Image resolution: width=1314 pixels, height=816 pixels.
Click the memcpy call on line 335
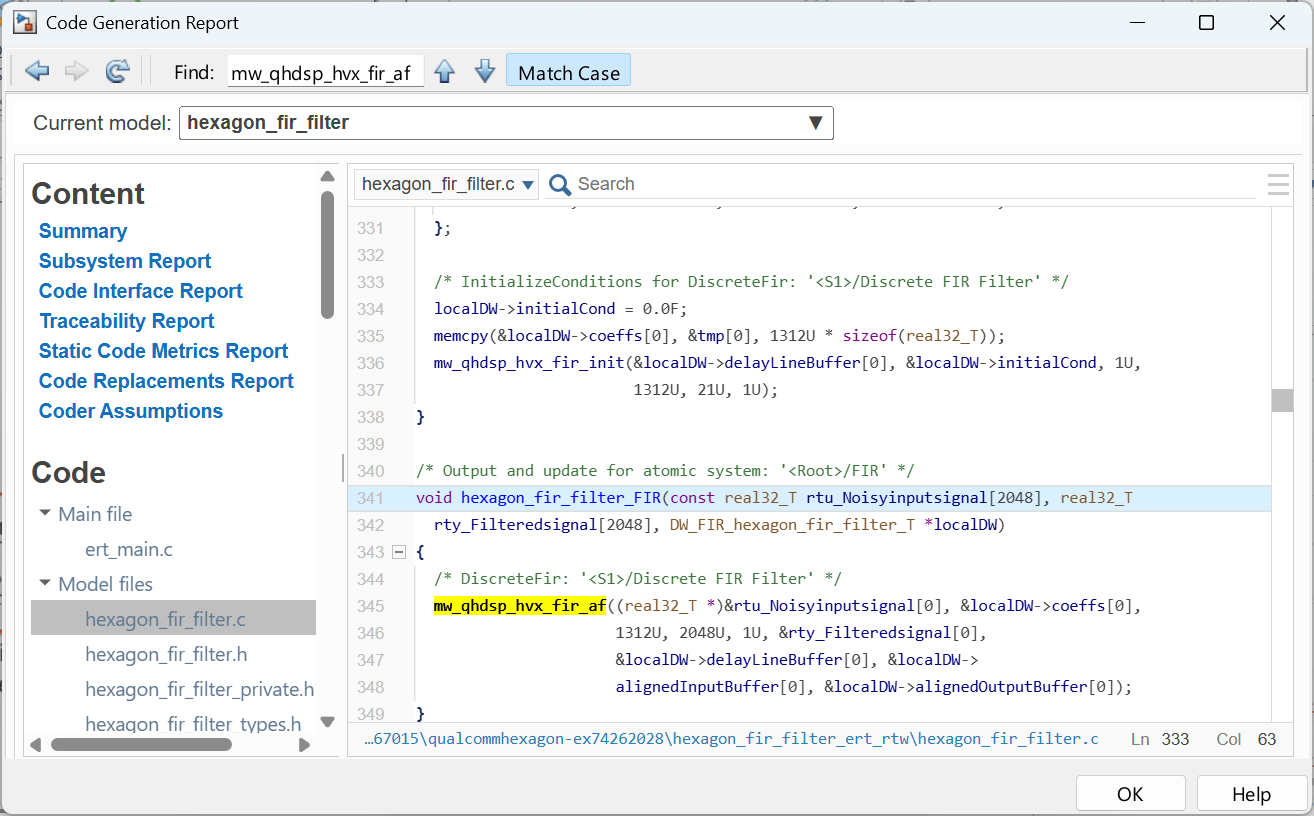pos(461,336)
